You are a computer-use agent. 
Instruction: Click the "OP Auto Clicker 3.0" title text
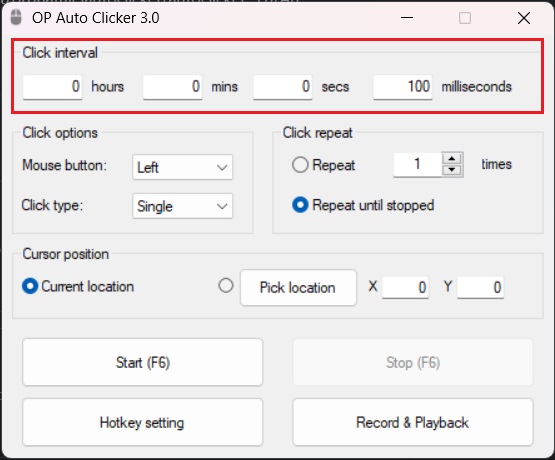click(x=96, y=18)
